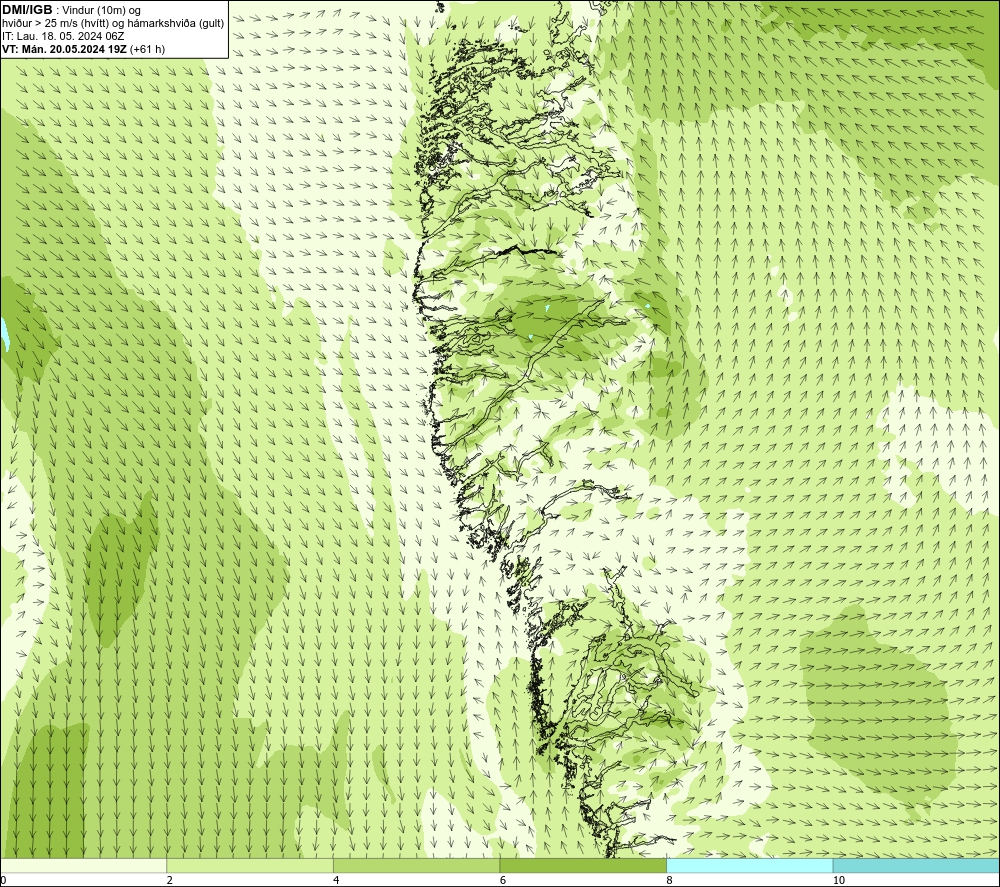This screenshot has width=1000, height=887.
Task: Click the 8–10 m/s light cyan swatch
Action: [x=749, y=865]
